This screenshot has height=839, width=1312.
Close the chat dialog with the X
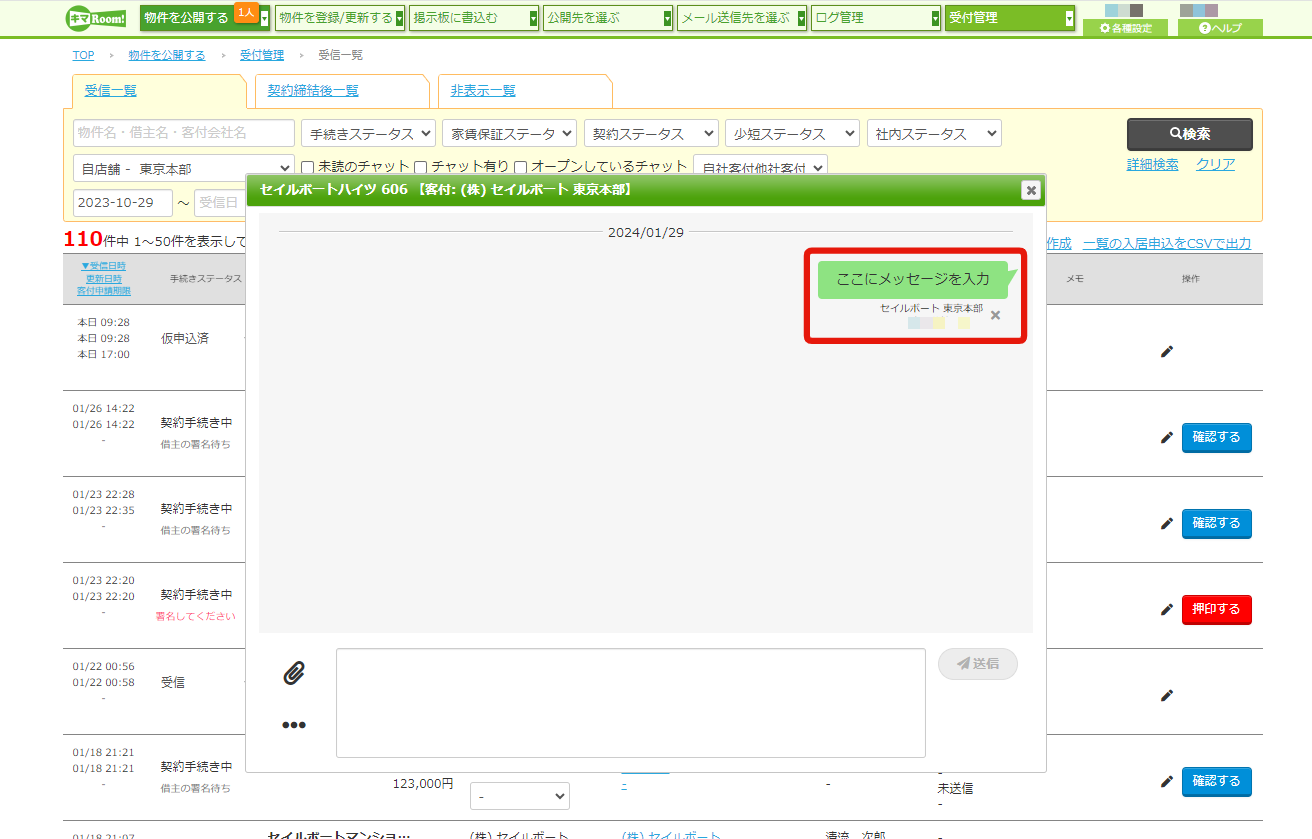tap(1030, 190)
